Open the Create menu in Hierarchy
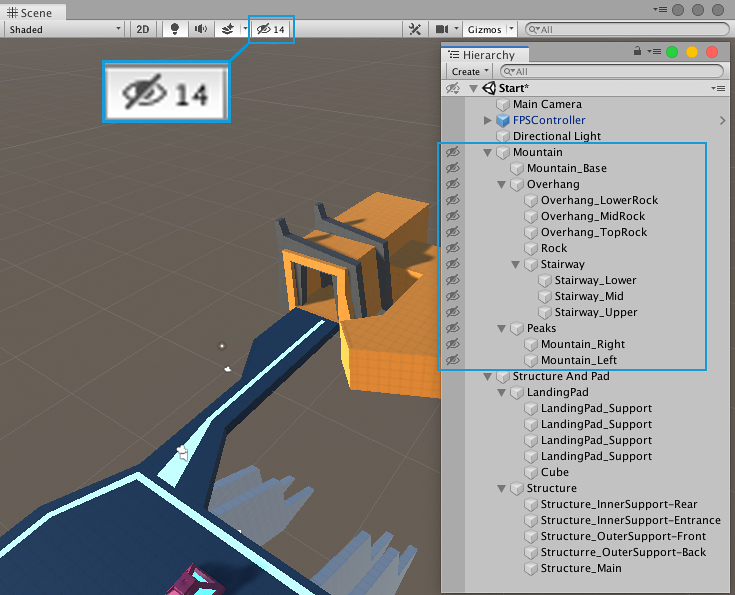Viewport: 735px width, 595px height. (469, 72)
